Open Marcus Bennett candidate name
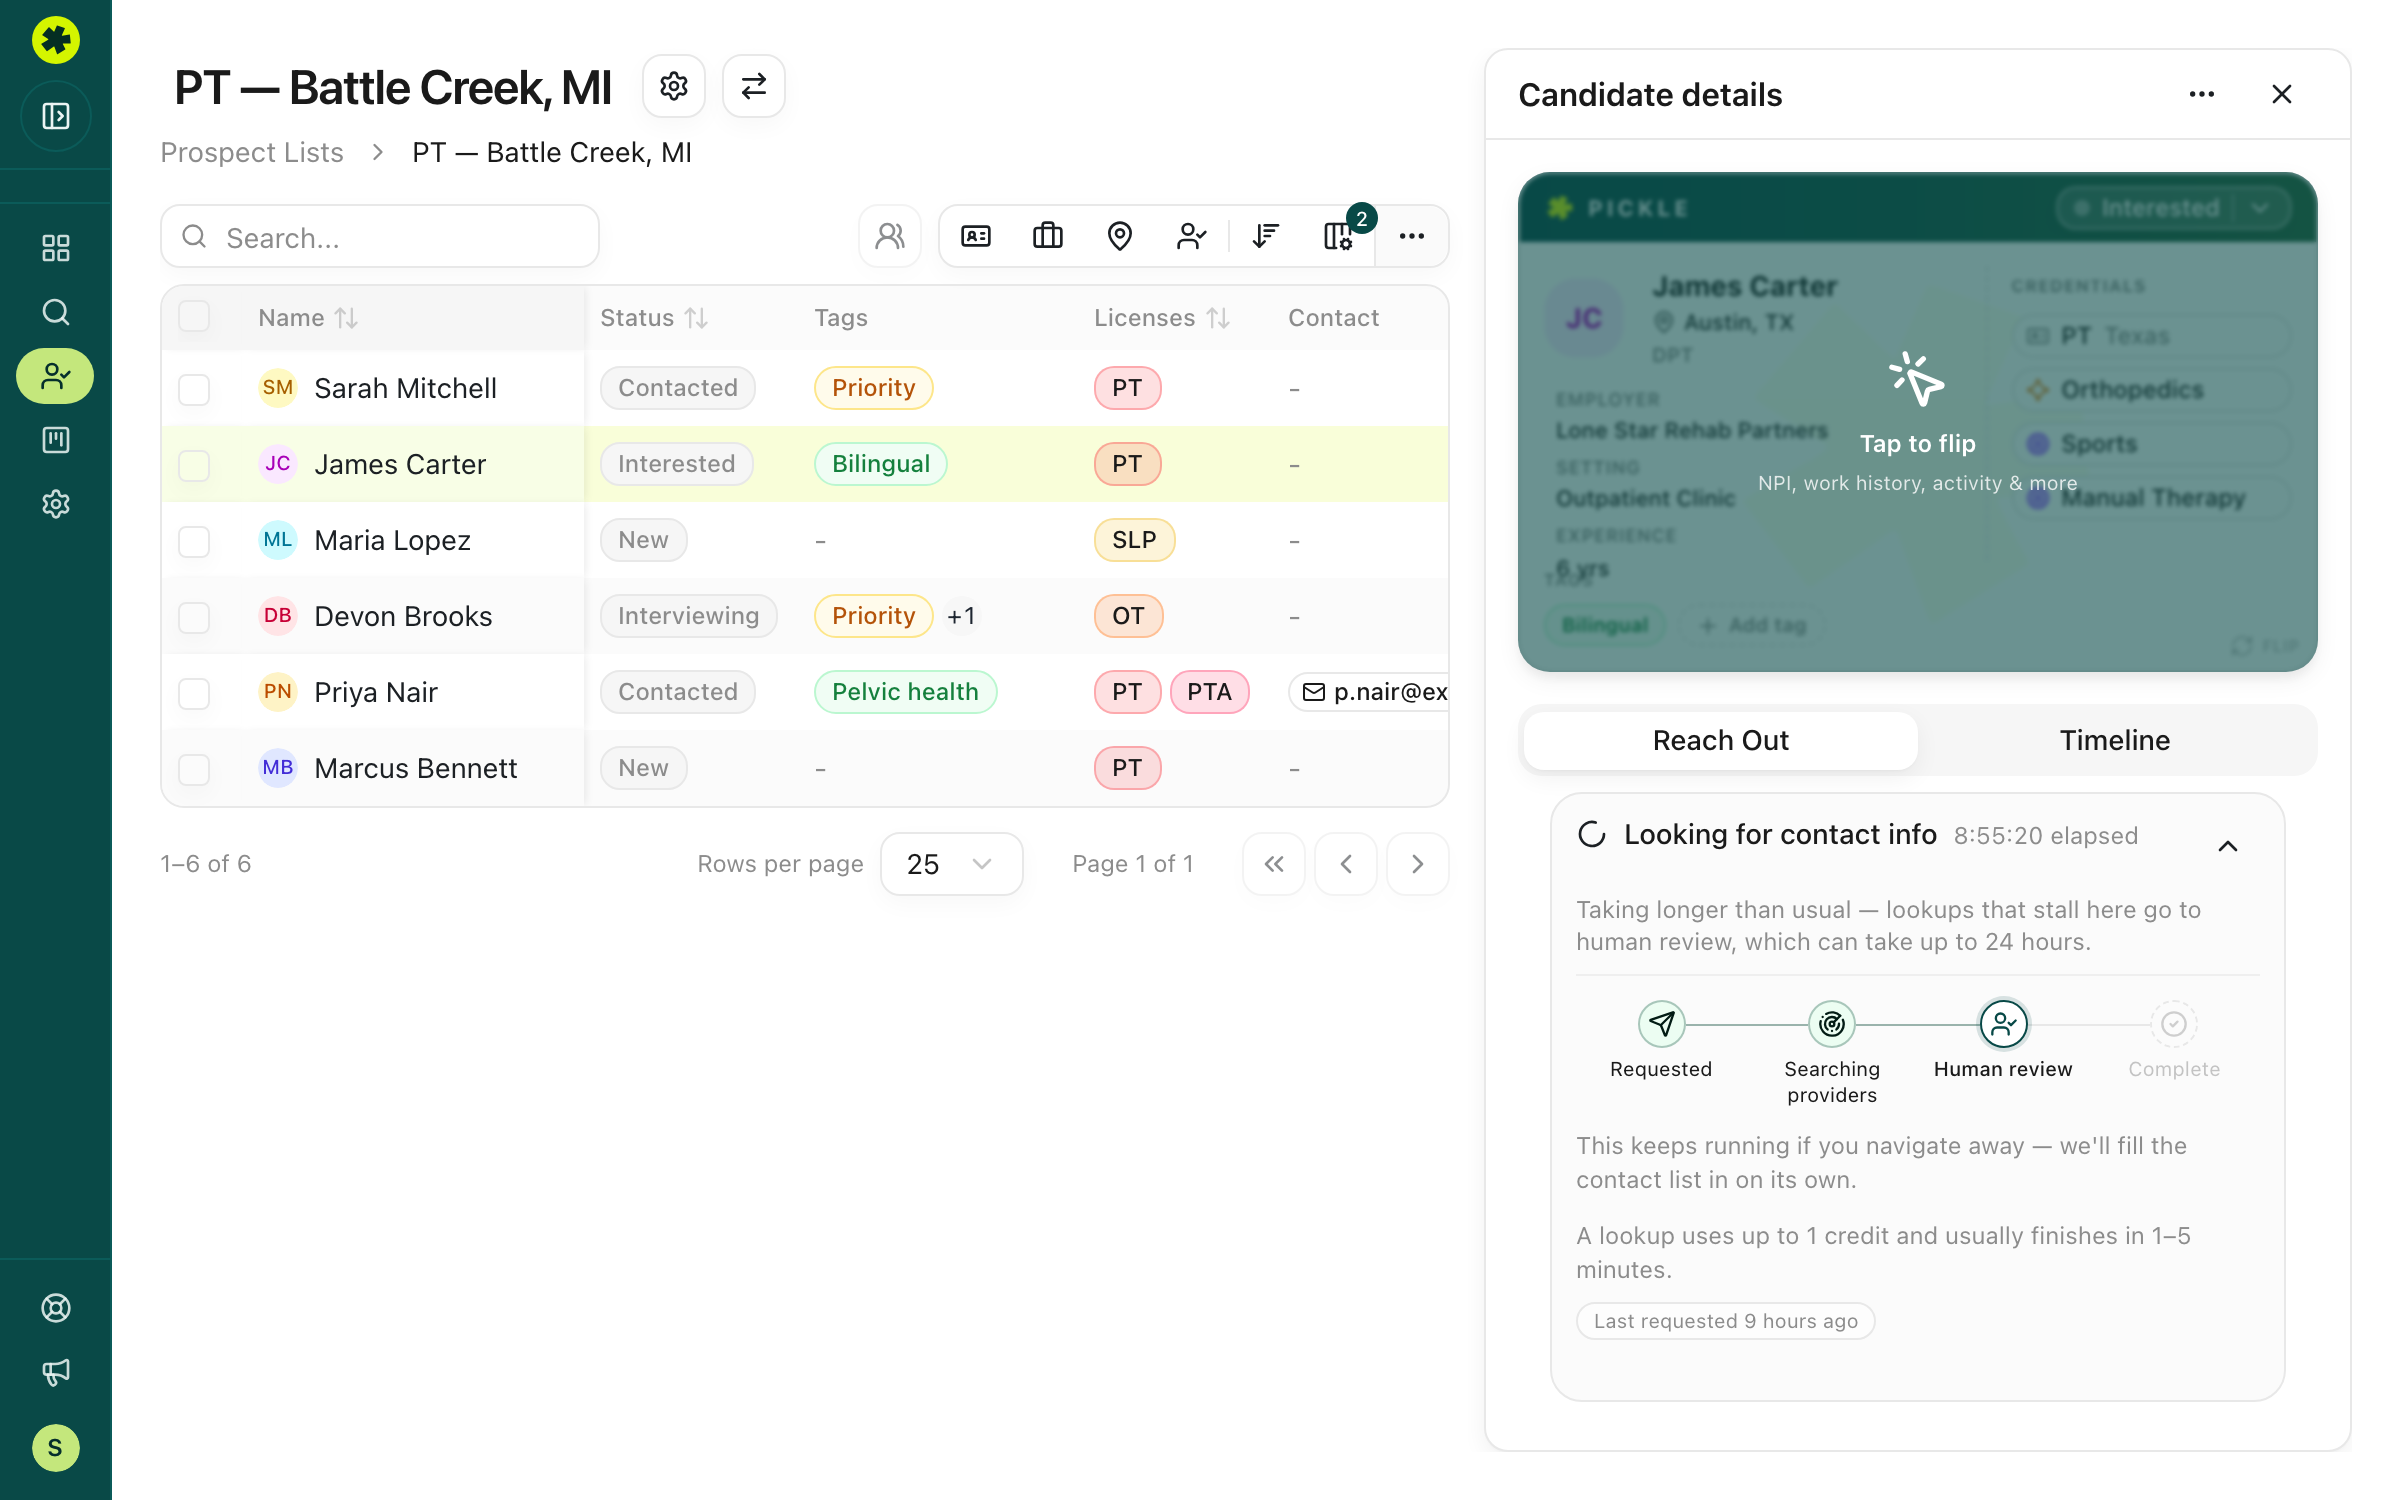2400x1500 pixels. (415, 768)
